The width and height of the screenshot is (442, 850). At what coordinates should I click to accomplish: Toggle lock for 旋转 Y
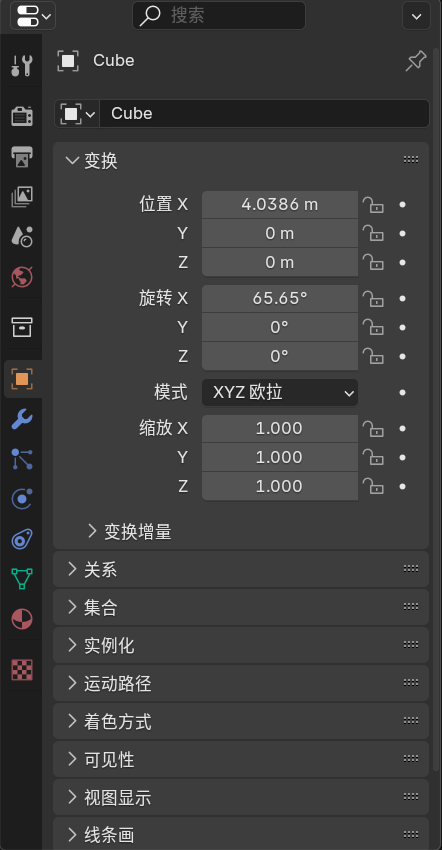tap(373, 327)
